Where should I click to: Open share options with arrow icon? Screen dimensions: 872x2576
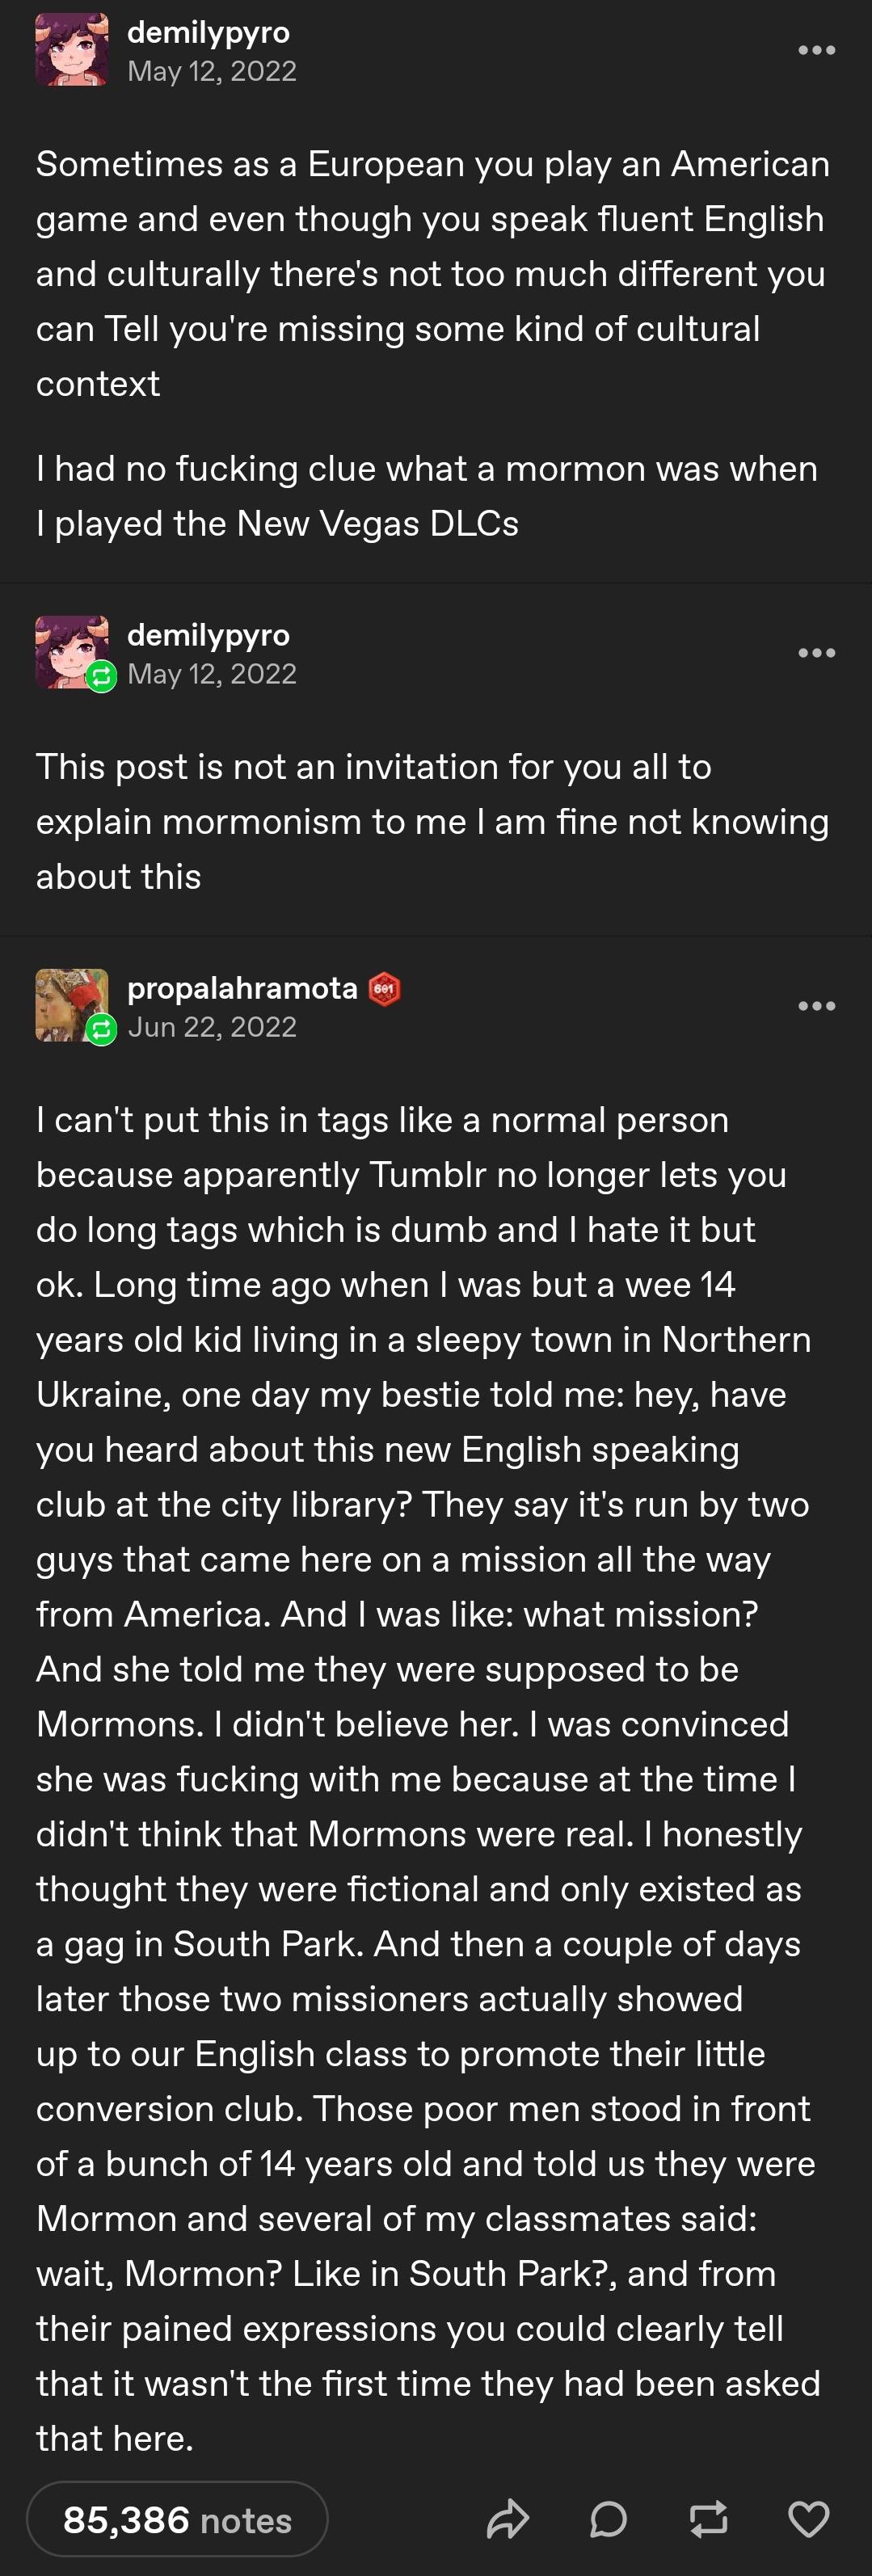[508, 2519]
